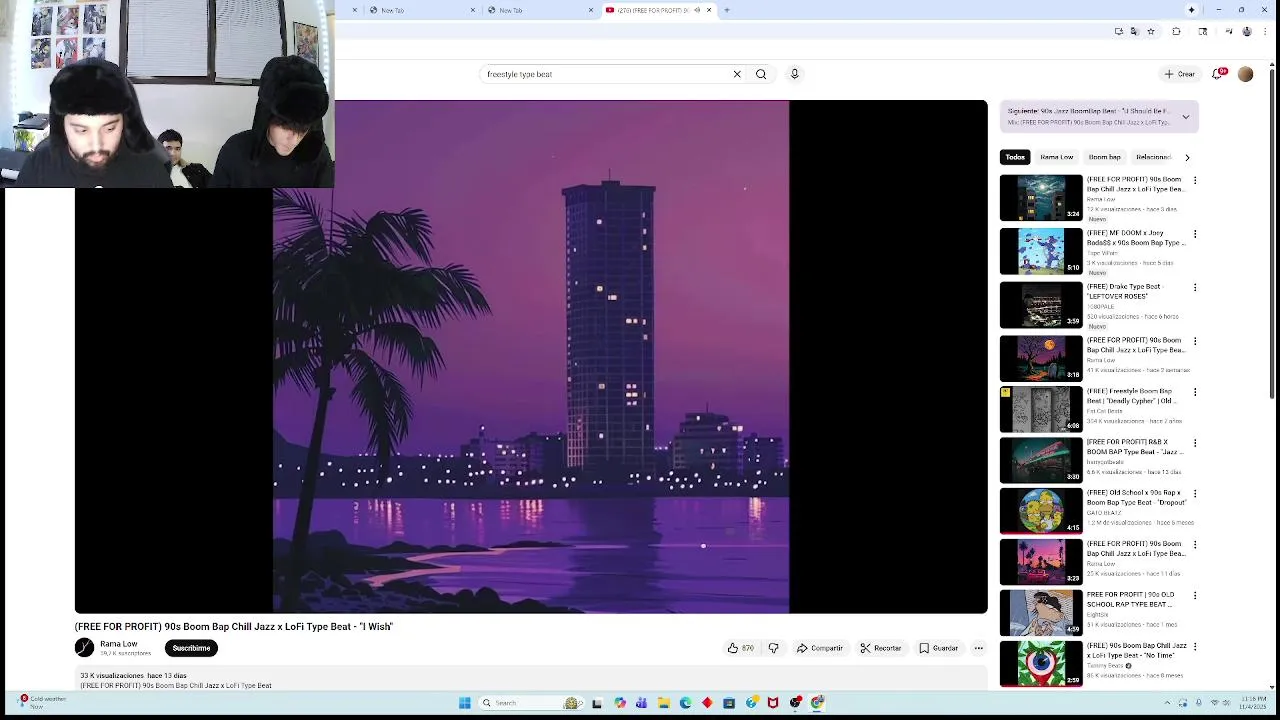Open options menu for Drake Type Beat video
Screen dimensions: 1280x720
pyautogui.click(x=1195, y=287)
